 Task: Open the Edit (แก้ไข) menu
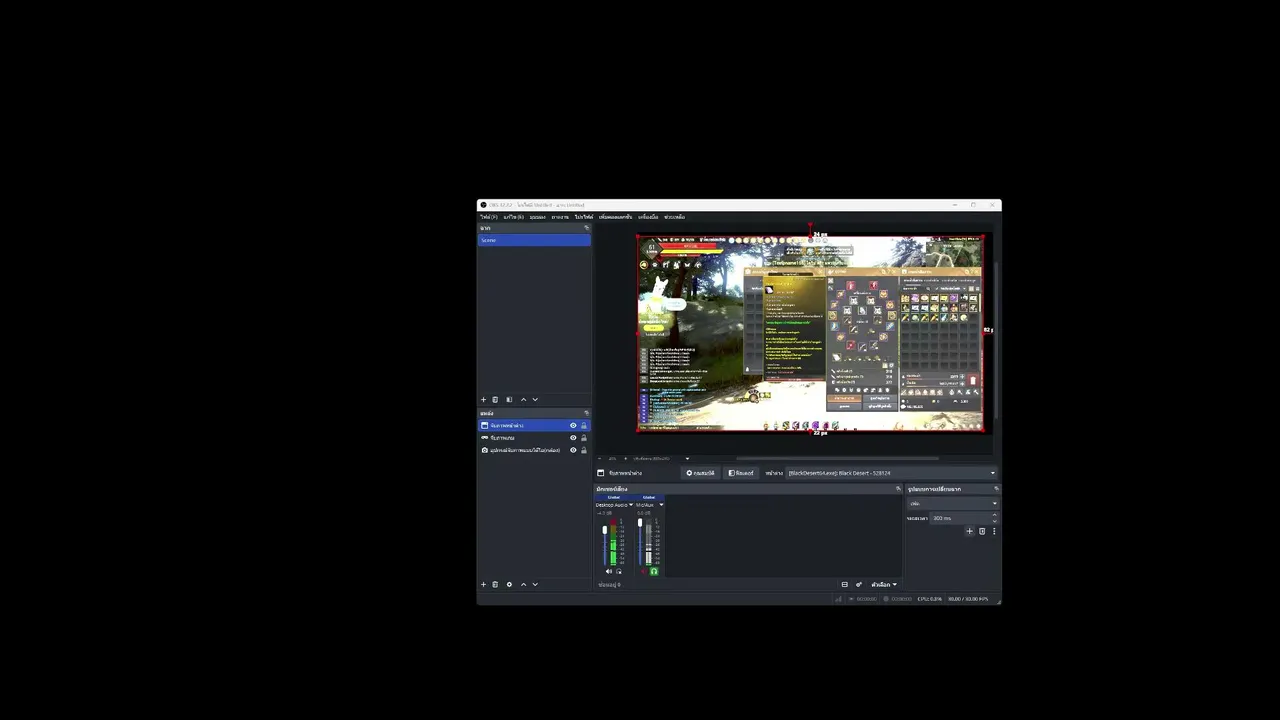coord(514,217)
